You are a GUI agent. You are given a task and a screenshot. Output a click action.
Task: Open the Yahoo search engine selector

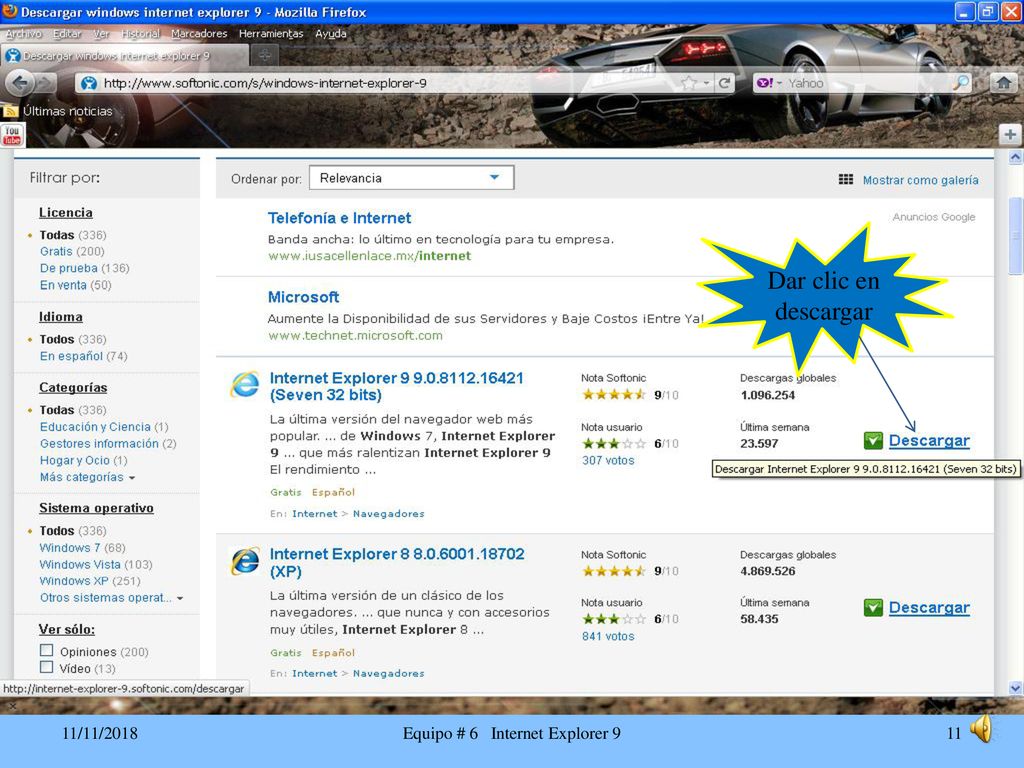(769, 83)
